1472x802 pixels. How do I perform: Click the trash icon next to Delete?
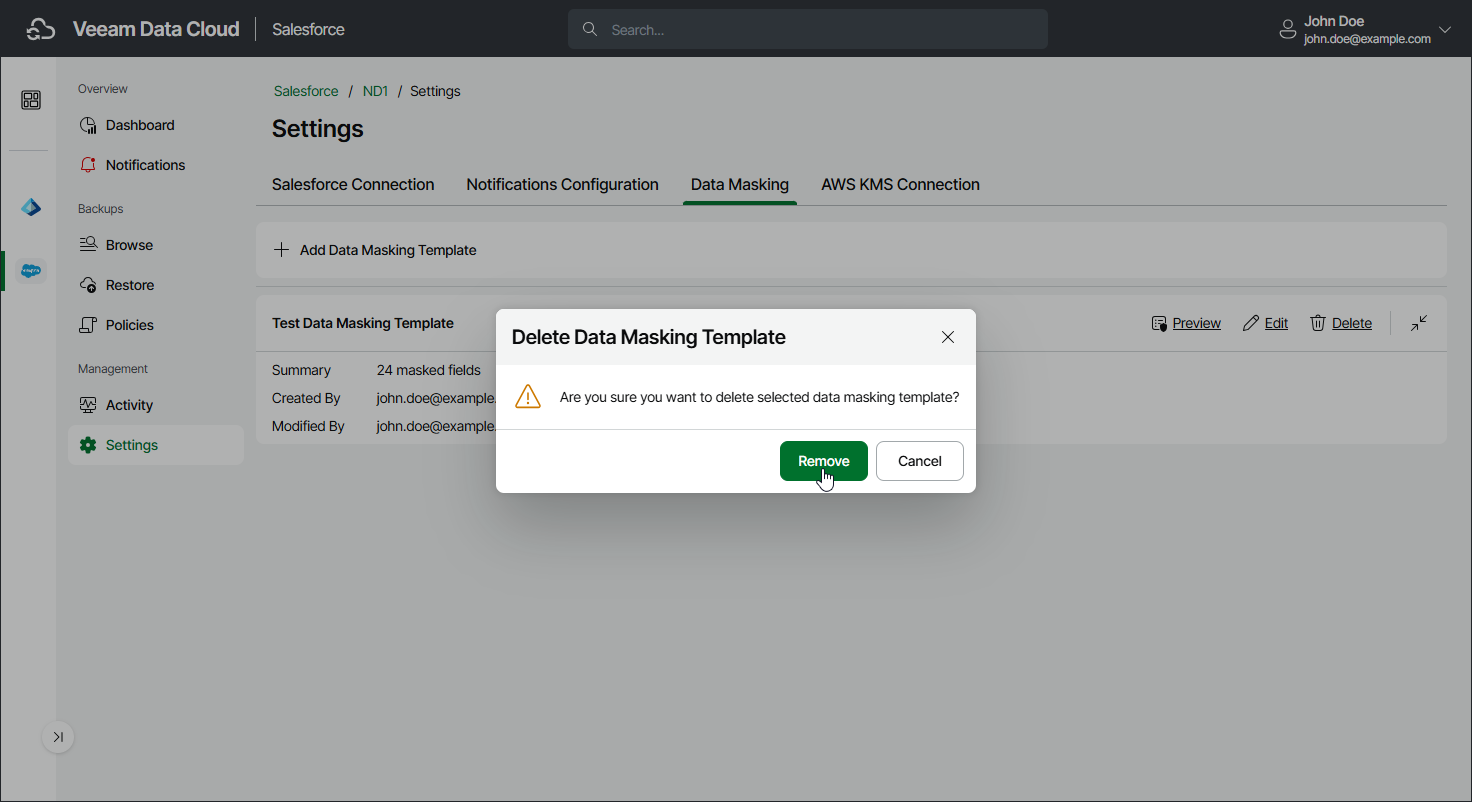1318,323
